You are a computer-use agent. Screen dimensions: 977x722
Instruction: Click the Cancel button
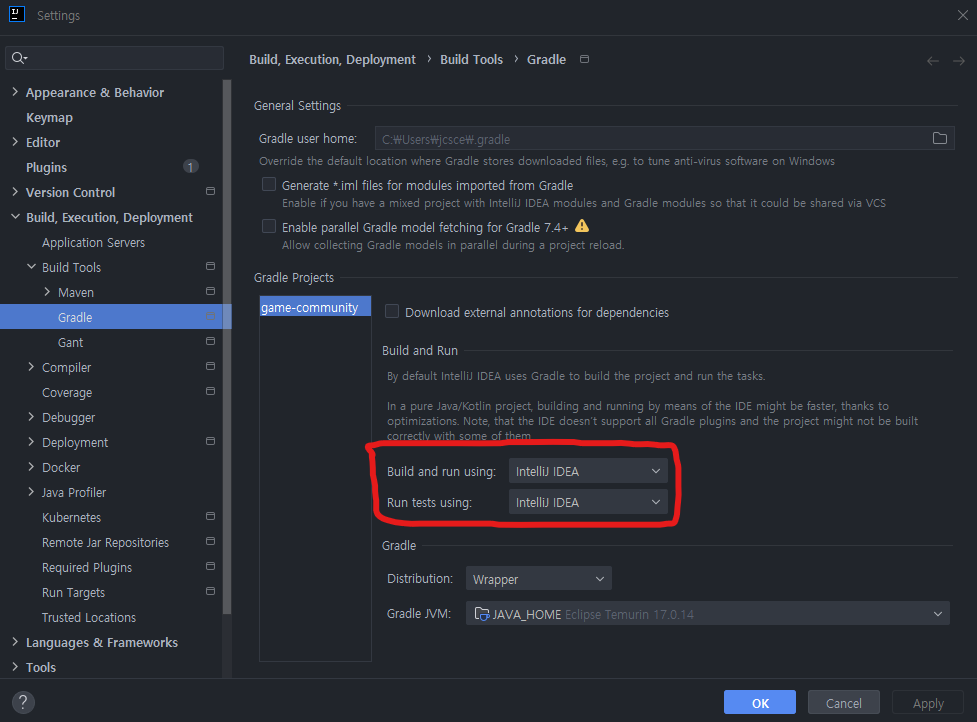844,703
